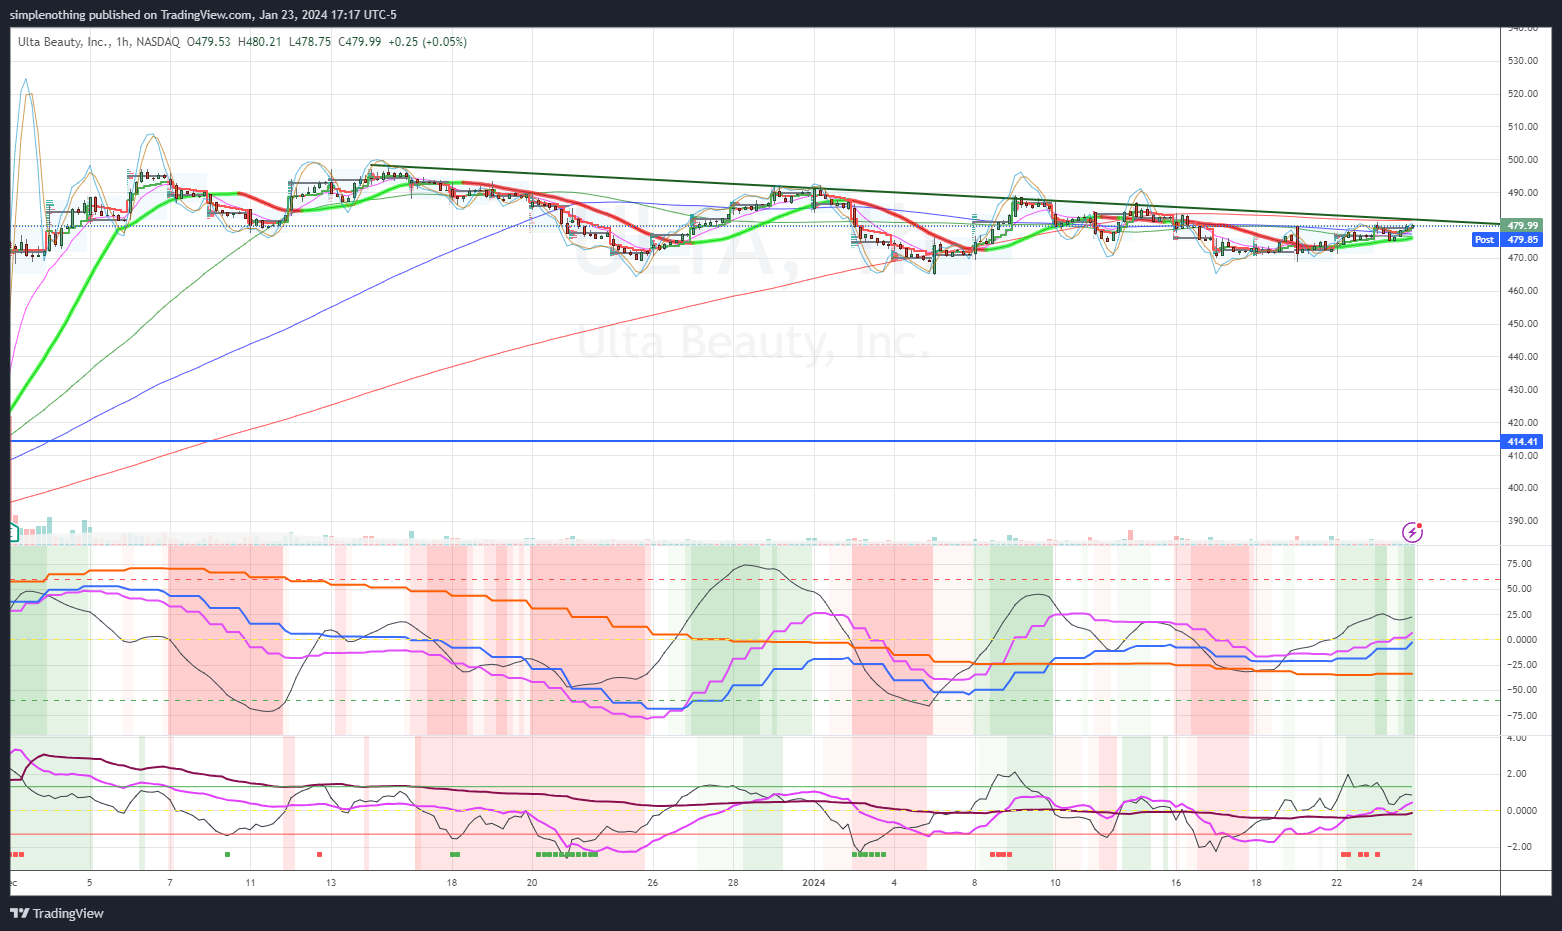
Task: Select the blue horizontal line at 414.41
Action: (755, 441)
